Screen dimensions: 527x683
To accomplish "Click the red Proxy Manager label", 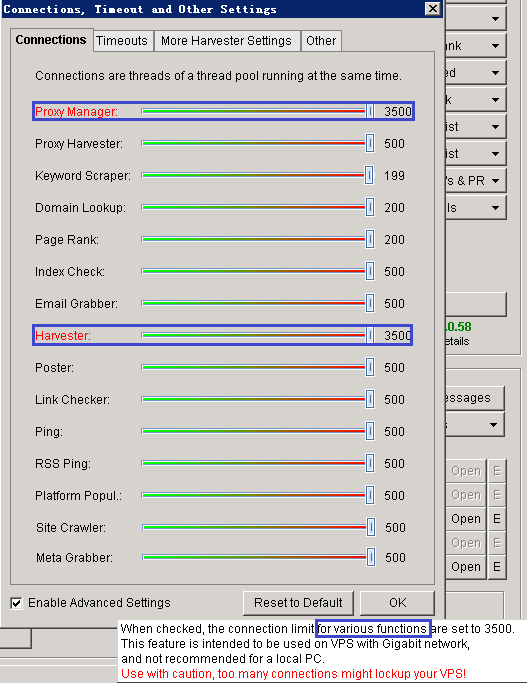I will coord(76,112).
